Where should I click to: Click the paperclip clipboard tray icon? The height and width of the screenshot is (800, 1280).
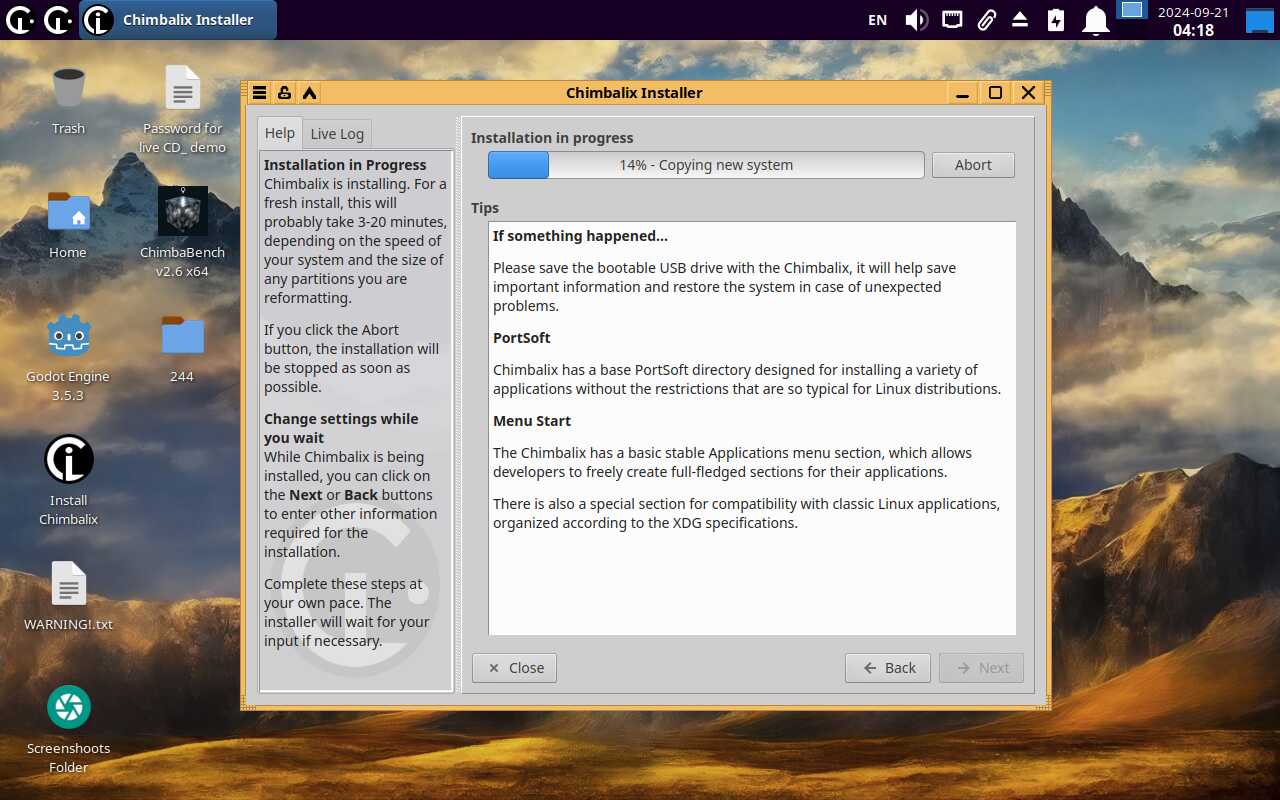[986, 20]
